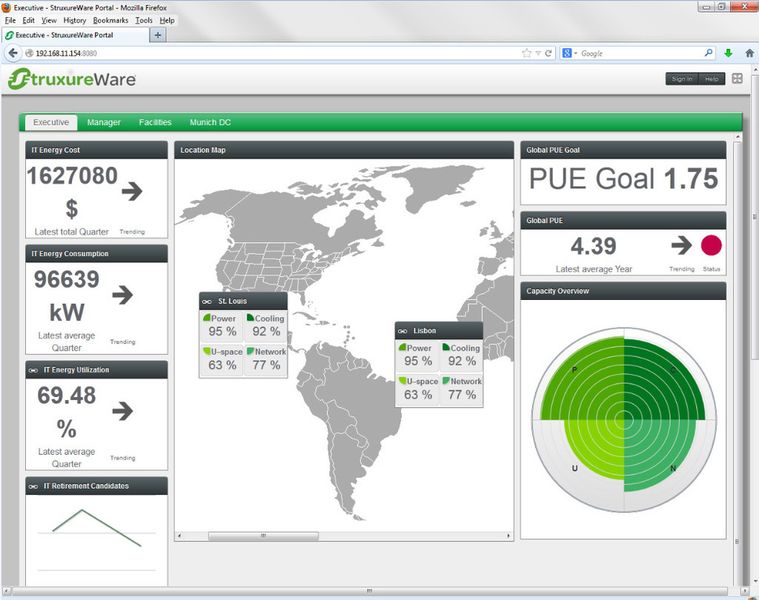The image size is (759, 600).
Task: Click the search magnifier icon in Google box
Action: click(708, 53)
